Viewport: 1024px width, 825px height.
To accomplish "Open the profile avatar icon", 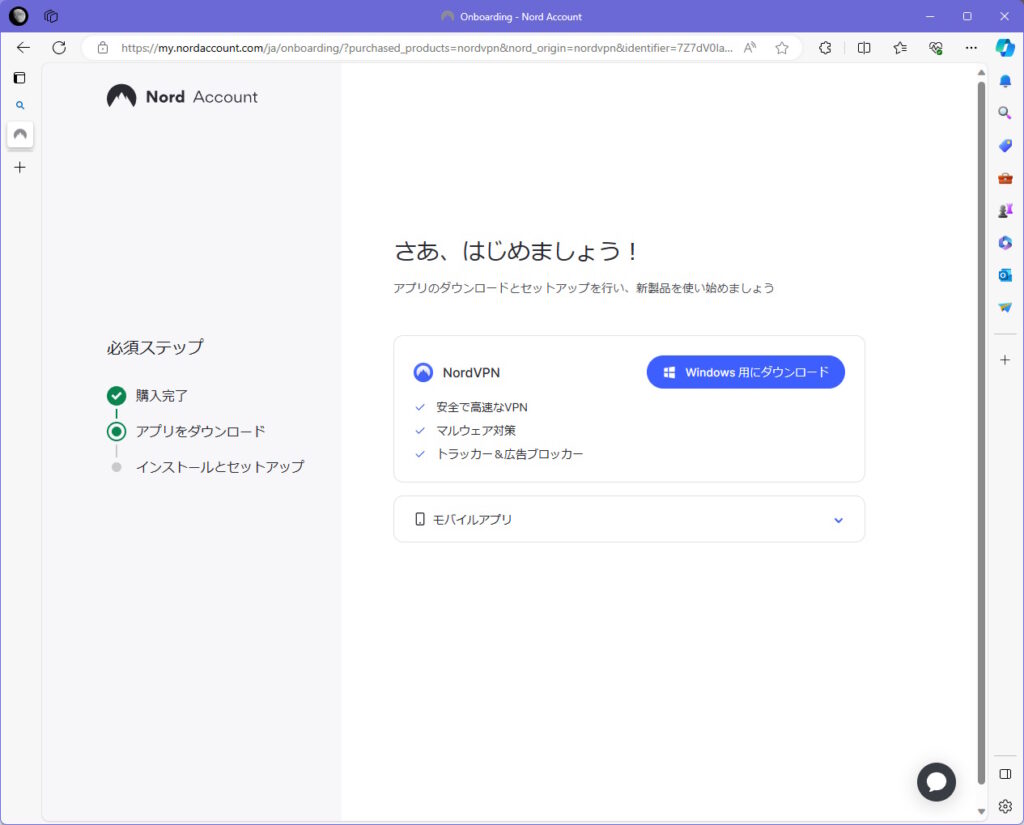I will tap(18, 16).
